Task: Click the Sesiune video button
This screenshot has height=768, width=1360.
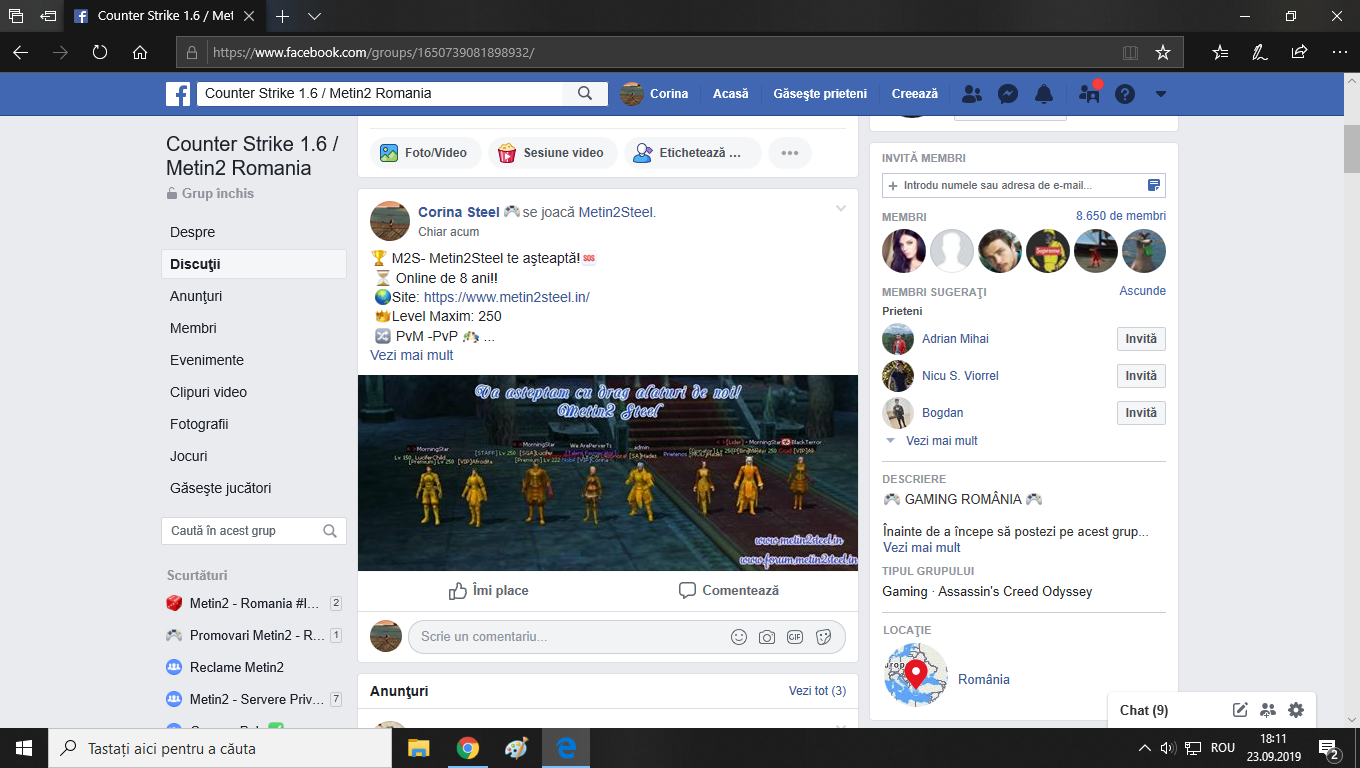Action: point(553,153)
